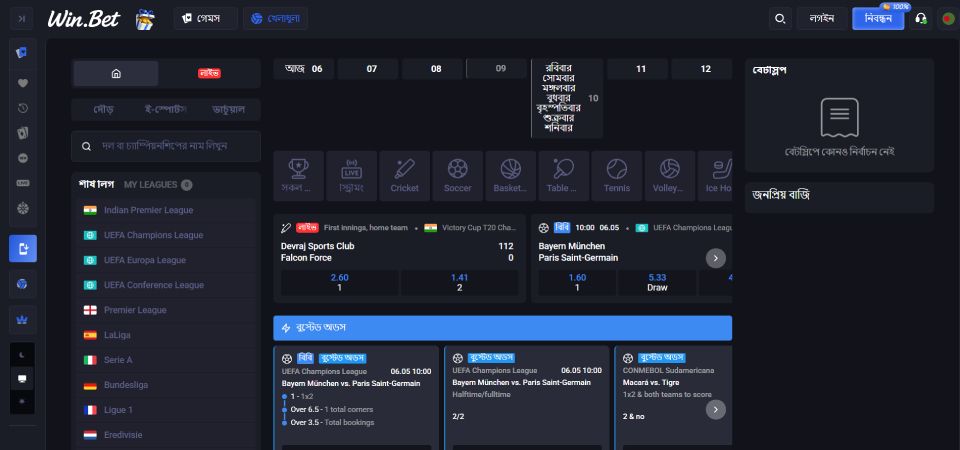Open UEFA Europa League
This screenshot has width=960, height=450.
click(166, 260)
